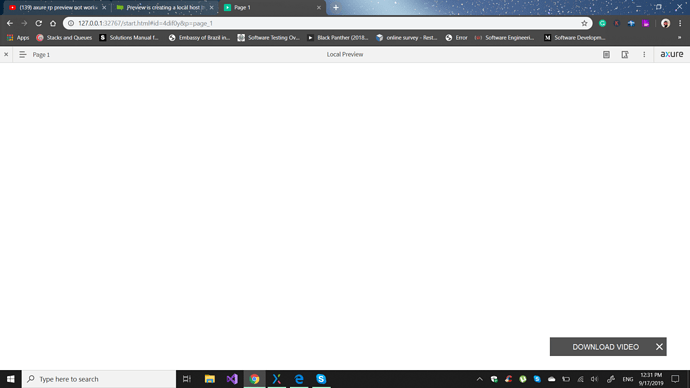This screenshot has height=388, width=690.
Task: Open OneDrive cloud tray icon
Action: tap(551, 379)
